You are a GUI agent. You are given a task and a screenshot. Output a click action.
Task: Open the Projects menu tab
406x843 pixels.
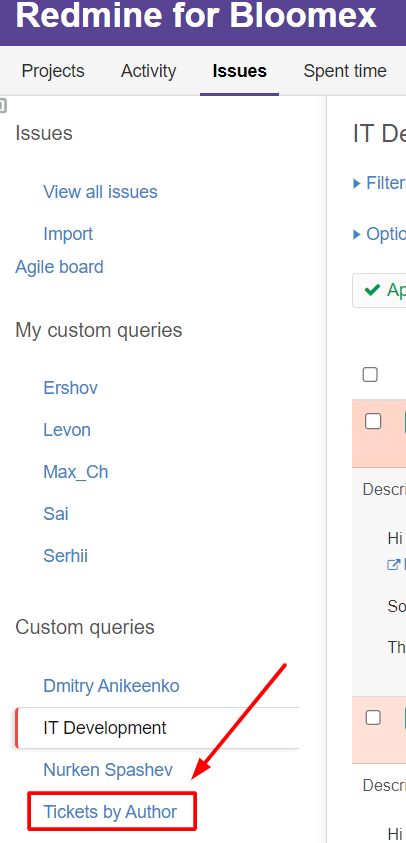tap(53, 71)
